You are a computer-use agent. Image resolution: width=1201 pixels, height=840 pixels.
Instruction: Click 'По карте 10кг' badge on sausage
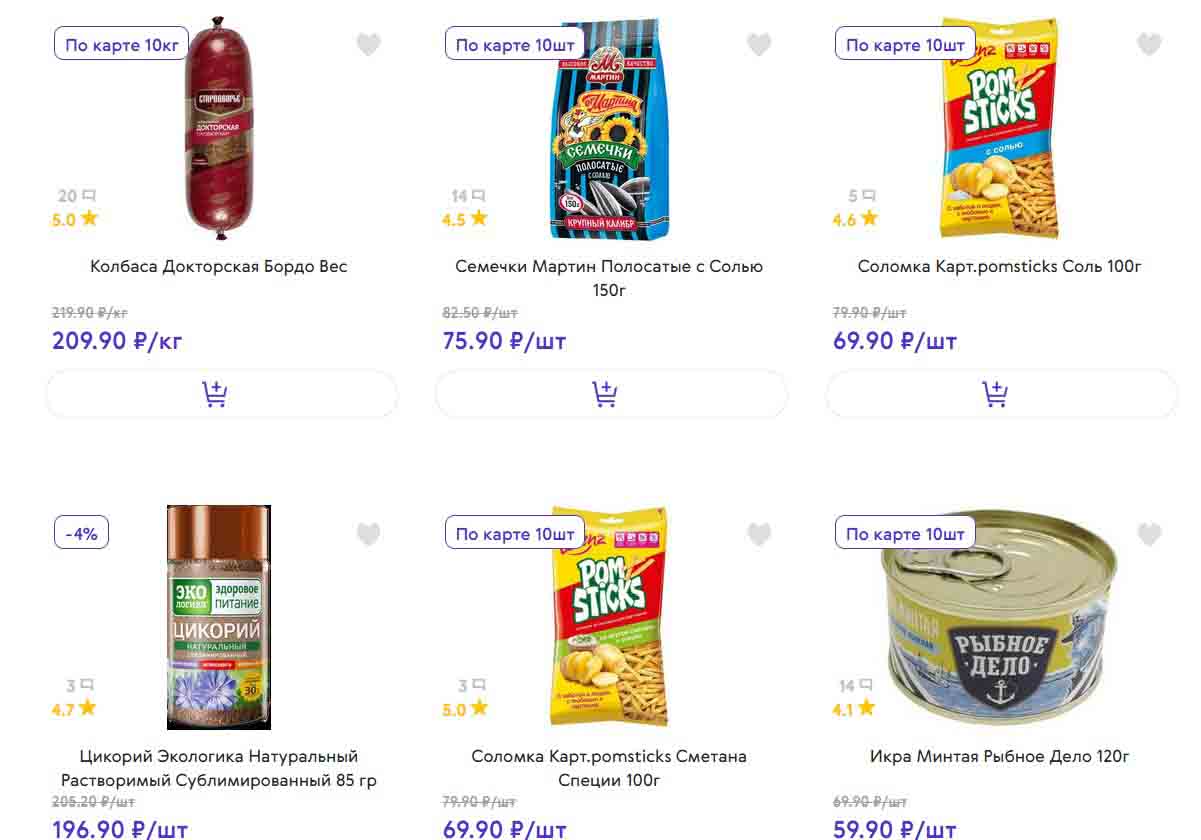[x=121, y=45]
